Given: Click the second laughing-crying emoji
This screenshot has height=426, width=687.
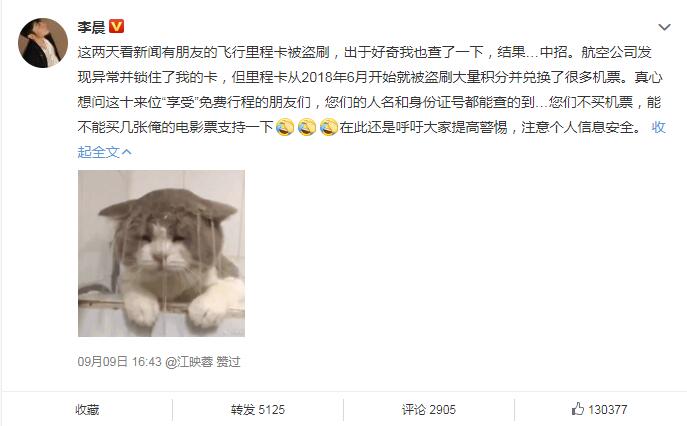Looking at the screenshot, I should click(x=307, y=127).
